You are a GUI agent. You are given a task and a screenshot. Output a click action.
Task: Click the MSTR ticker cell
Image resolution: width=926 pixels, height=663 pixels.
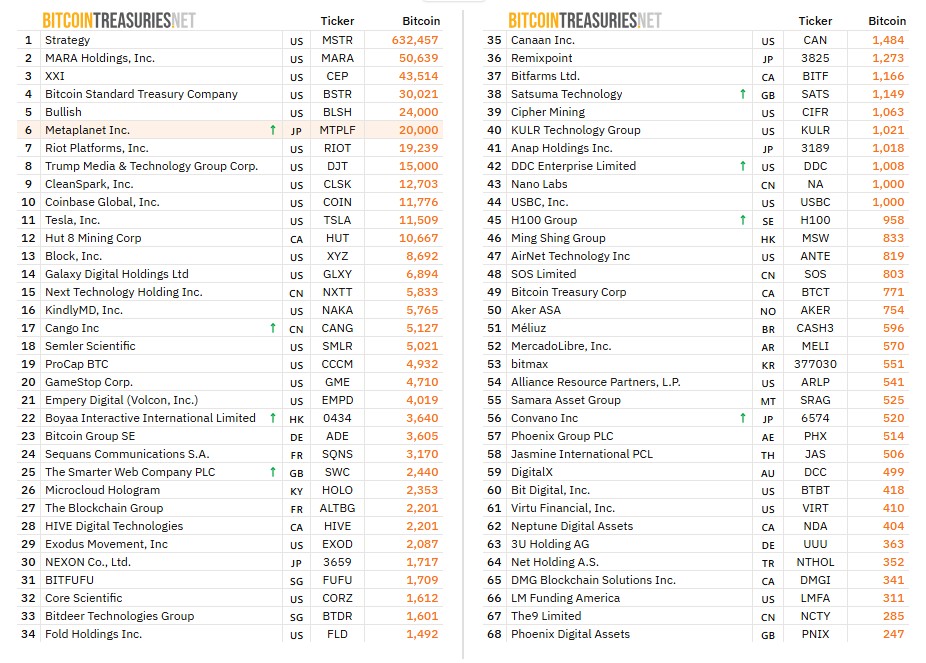coord(337,40)
